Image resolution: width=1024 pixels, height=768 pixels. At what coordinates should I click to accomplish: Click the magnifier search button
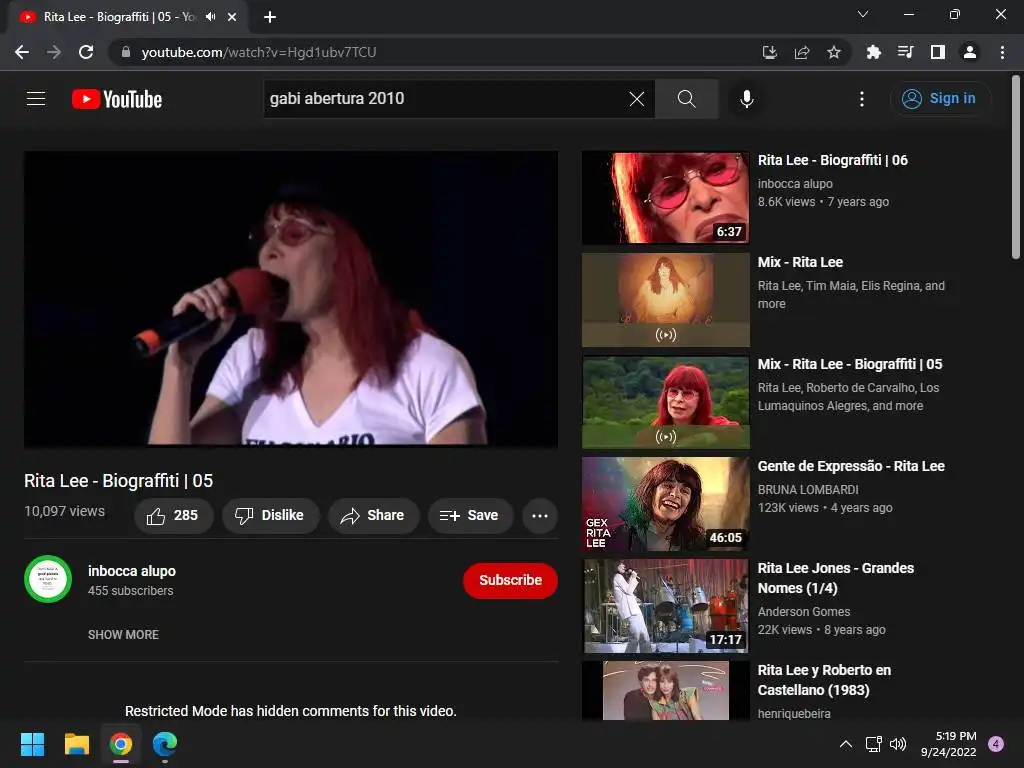pyautogui.click(x=686, y=99)
